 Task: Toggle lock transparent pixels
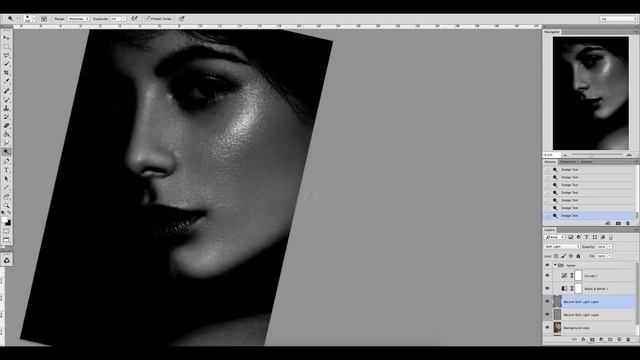556,256
